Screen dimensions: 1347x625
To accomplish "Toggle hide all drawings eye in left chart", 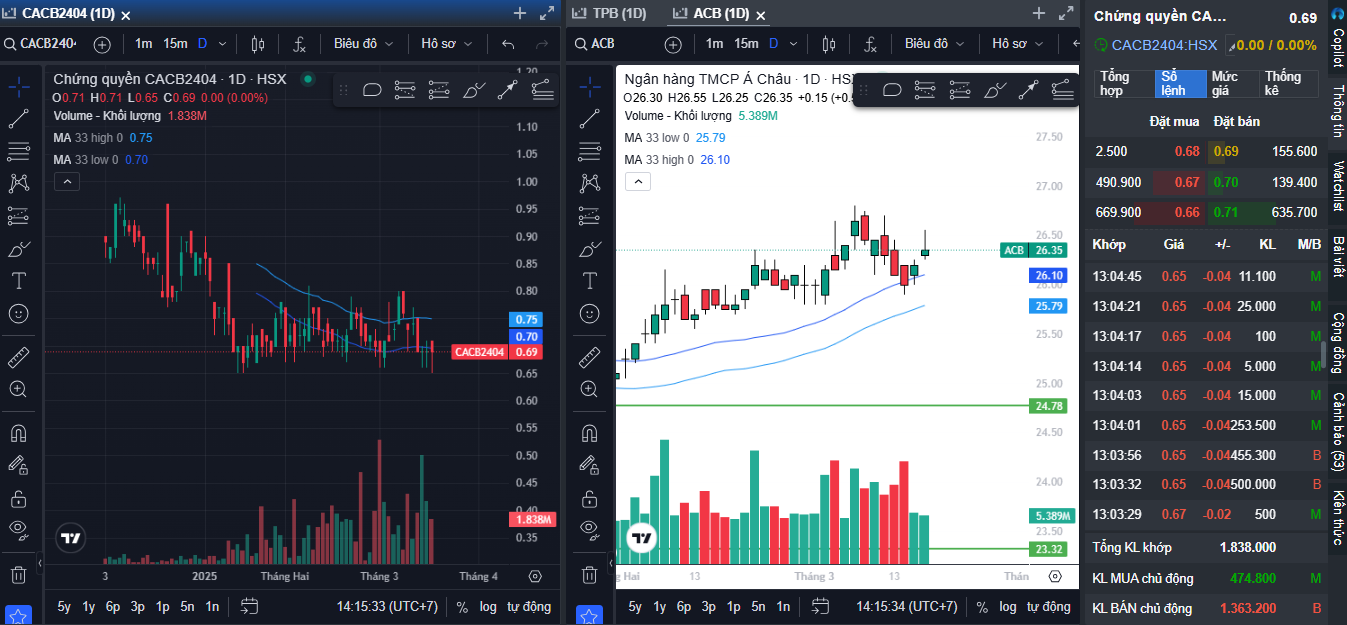I will click(18, 529).
